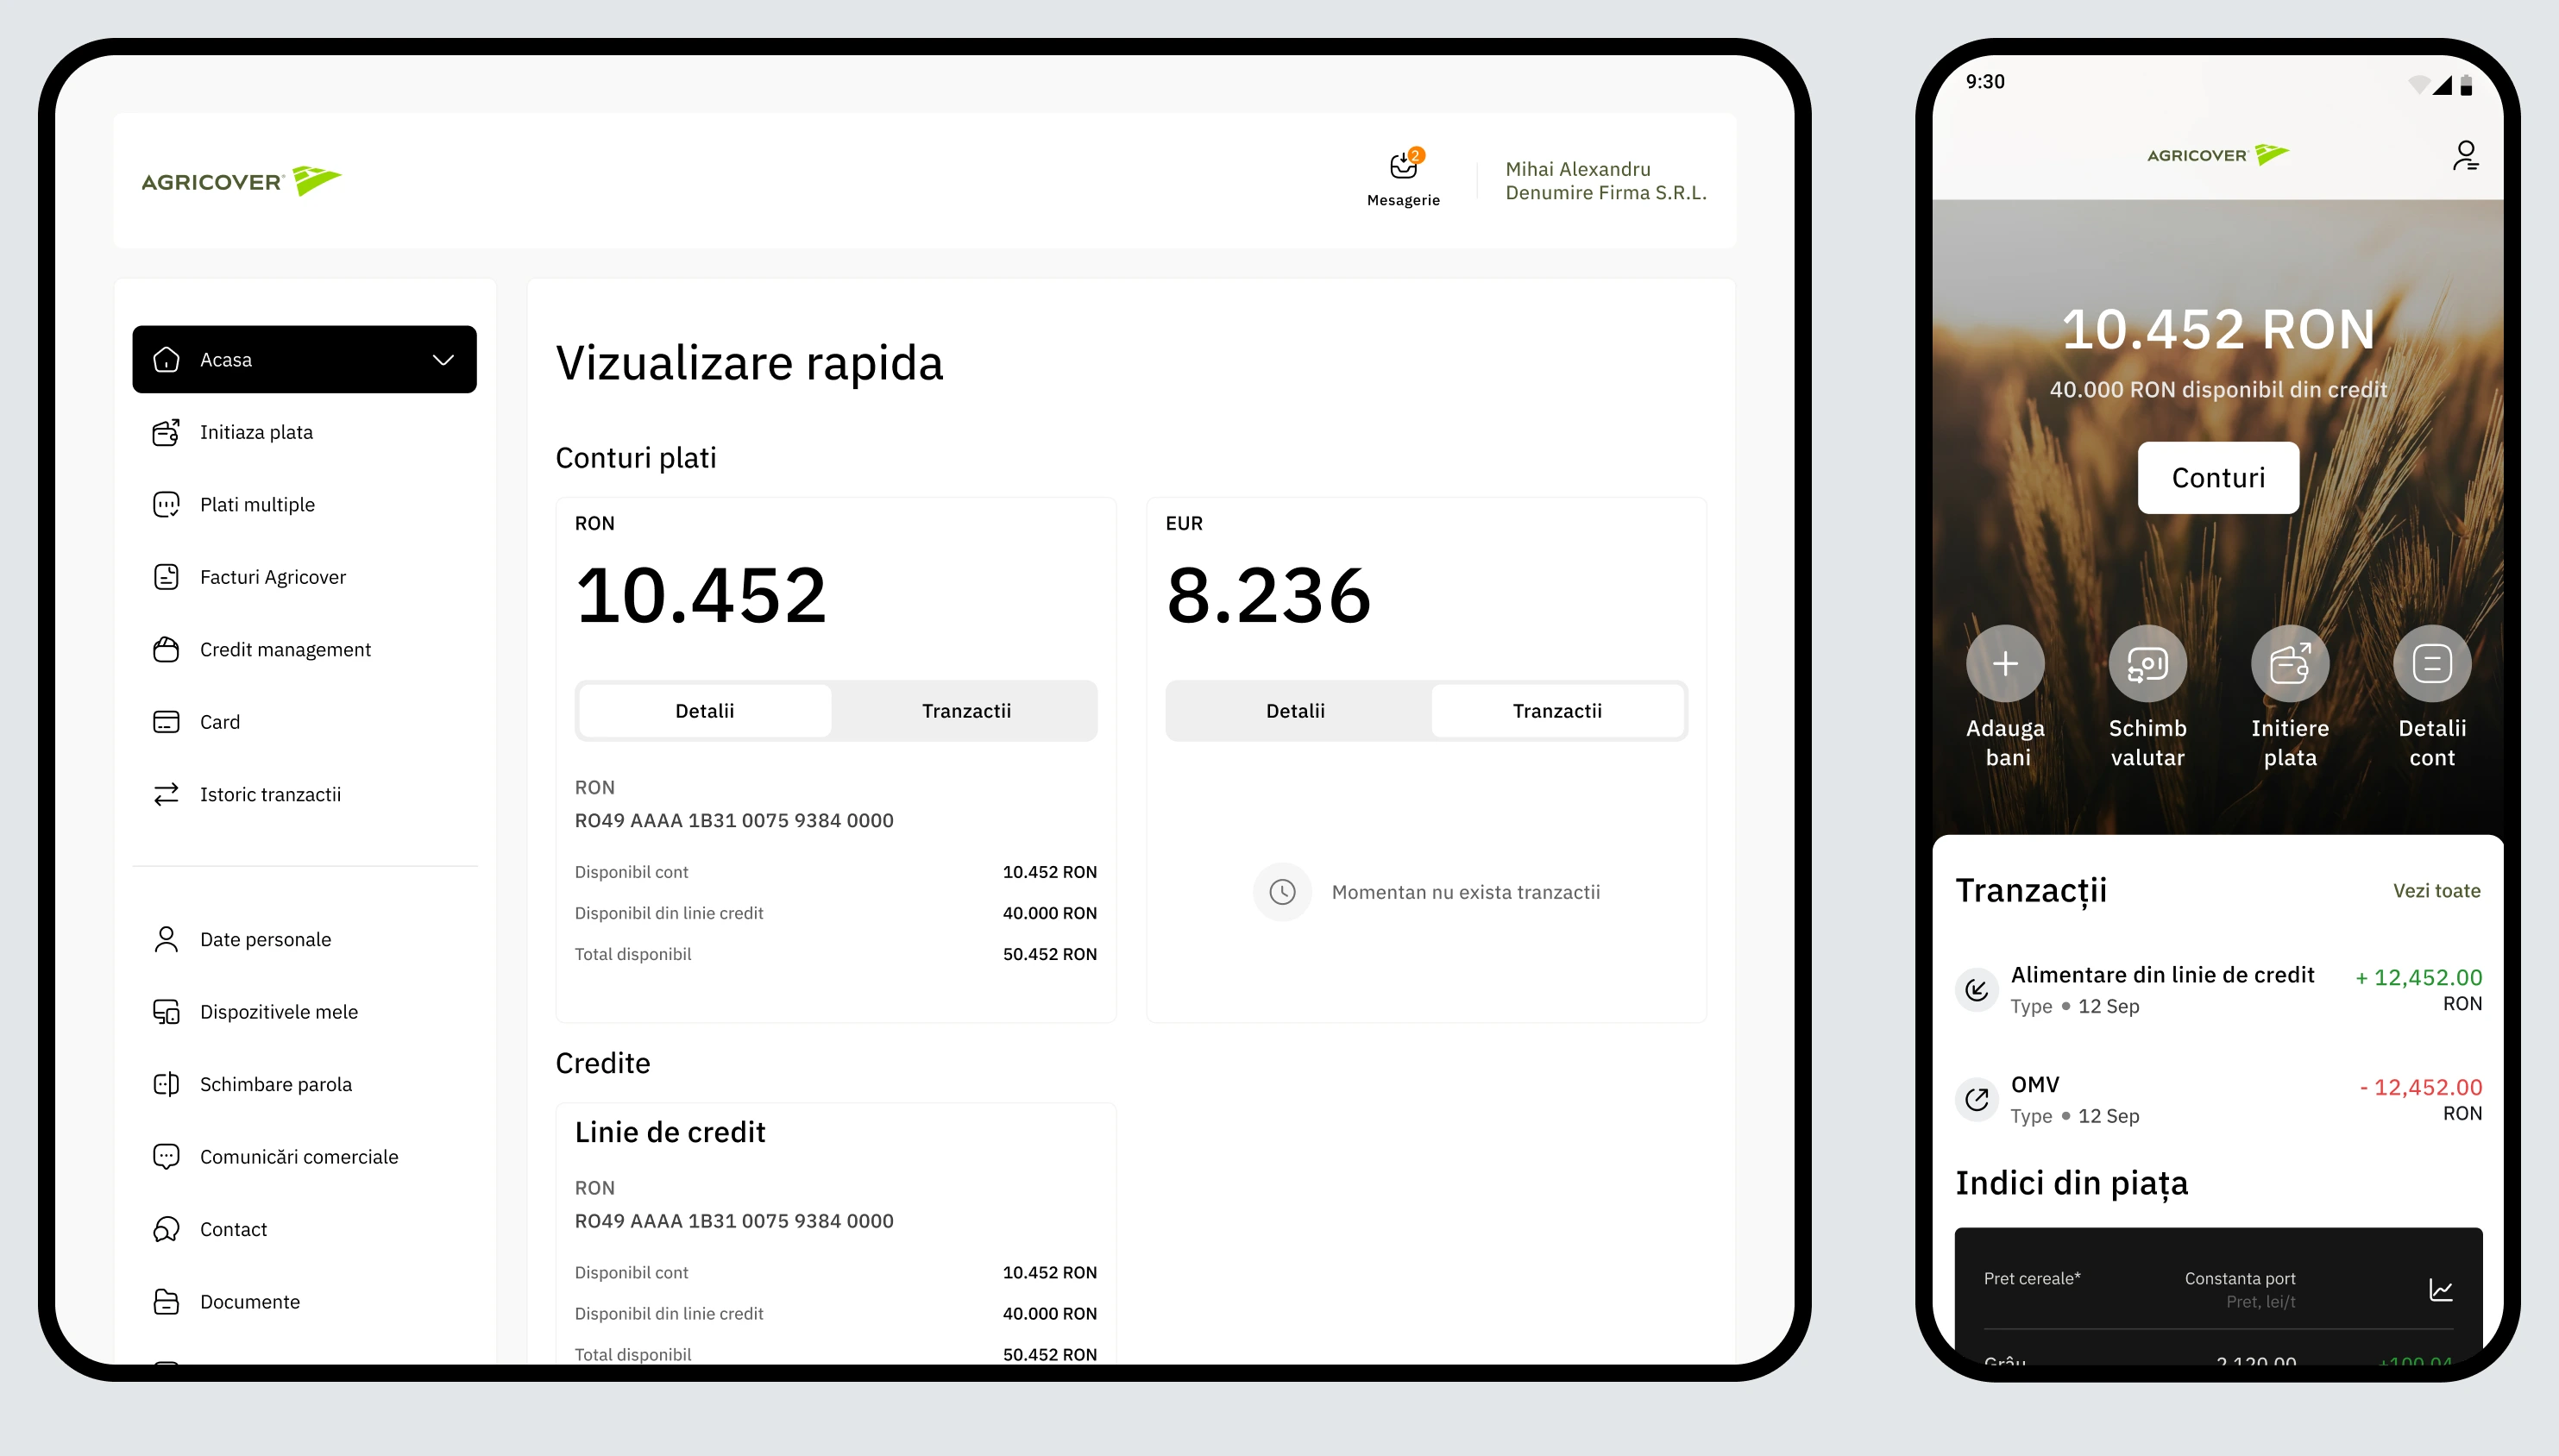Click the clock icon in empty EUR transactions
Image resolution: width=2559 pixels, height=1456 pixels.
tap(1282, 892)
